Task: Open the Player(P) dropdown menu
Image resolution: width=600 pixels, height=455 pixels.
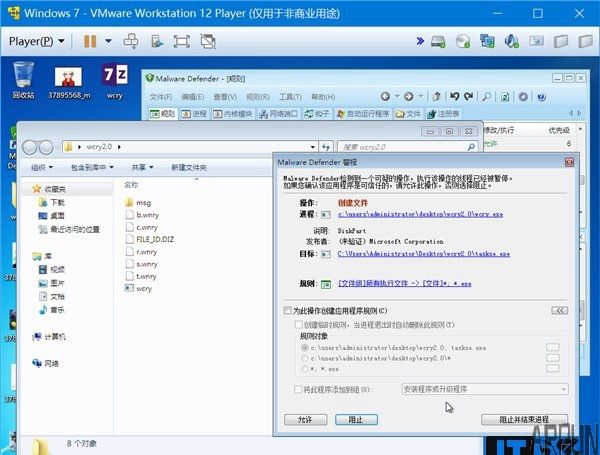Action: (38, 41)
